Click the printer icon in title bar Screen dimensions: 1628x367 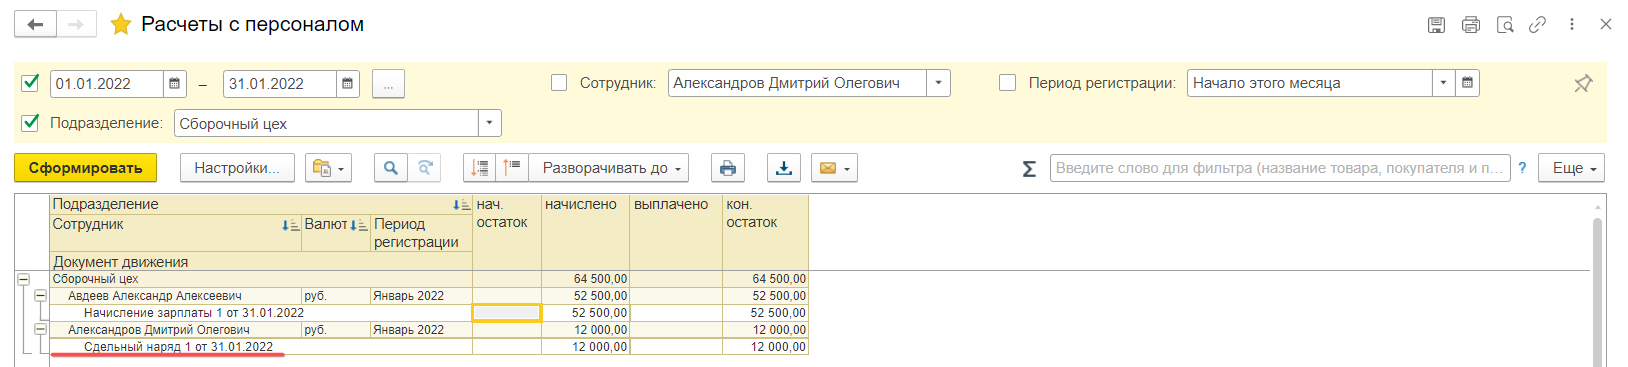pyautogui.click(x=1470, y=24)
